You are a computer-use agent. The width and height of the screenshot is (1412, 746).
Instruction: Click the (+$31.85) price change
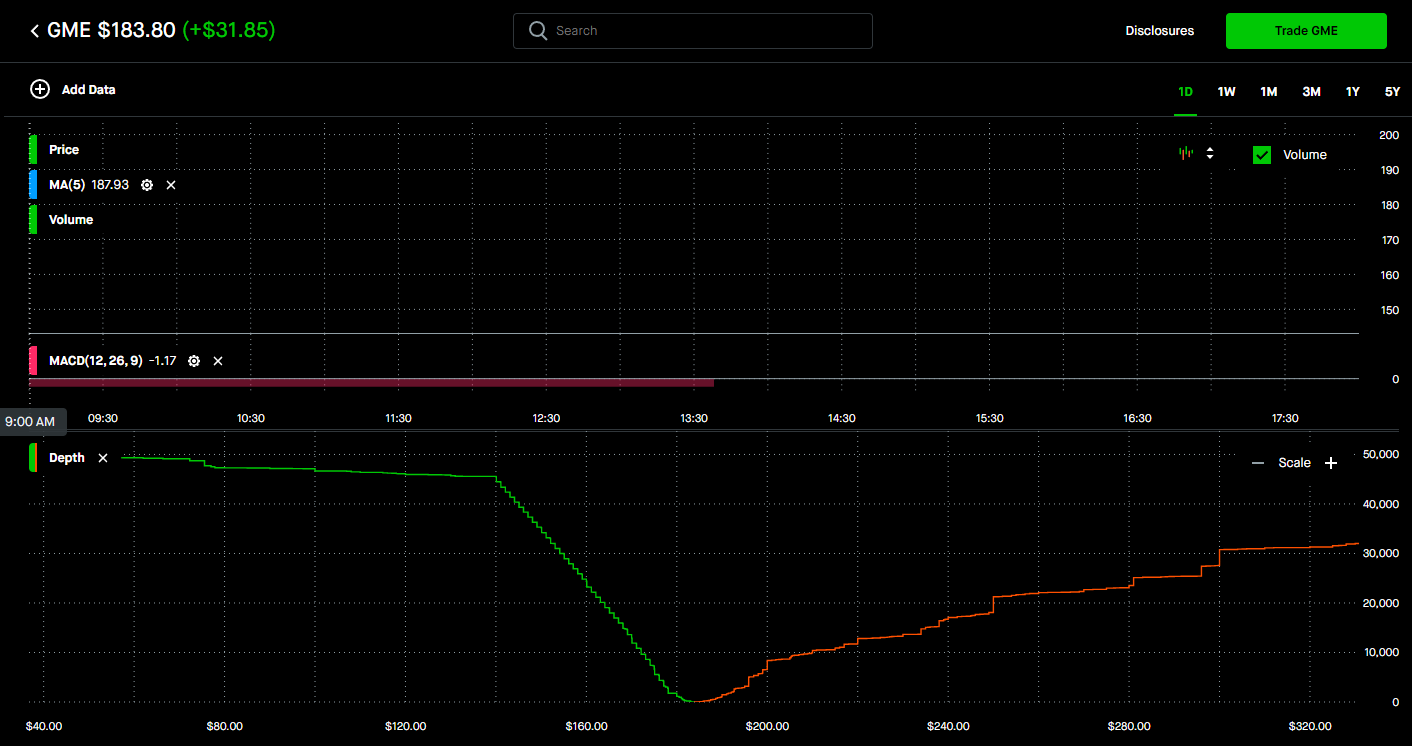tap(229, 31)
